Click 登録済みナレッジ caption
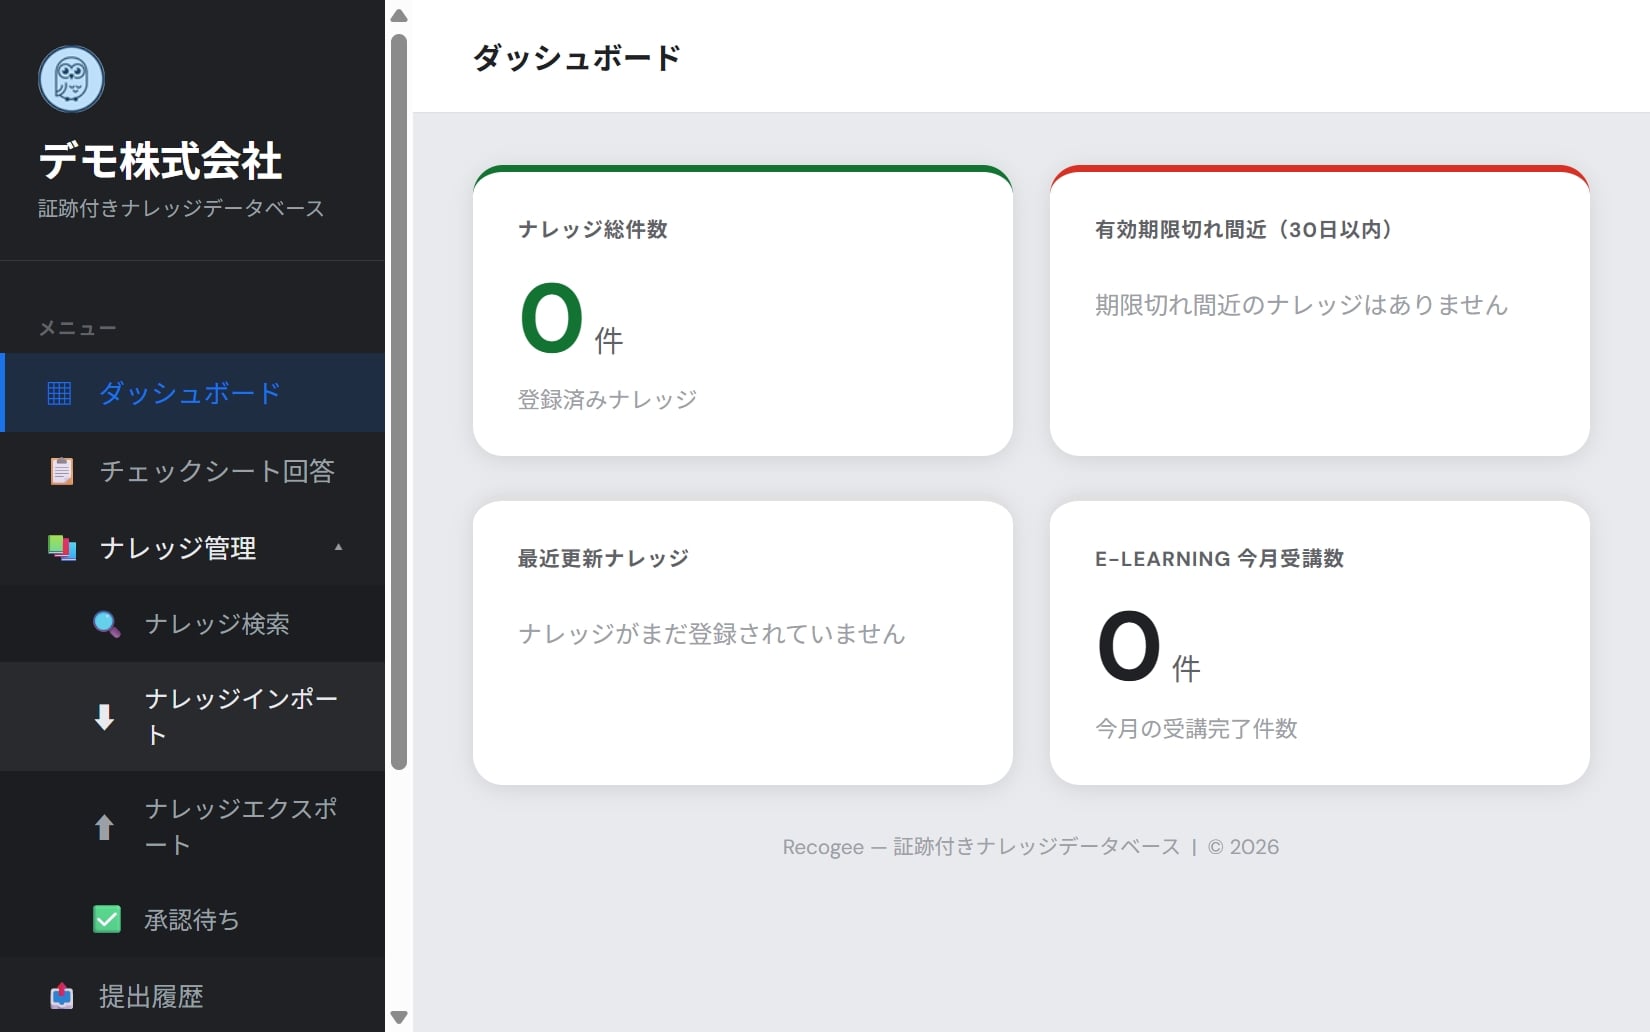This screenshot has height=1032, width=1650. tap(607, 399)
